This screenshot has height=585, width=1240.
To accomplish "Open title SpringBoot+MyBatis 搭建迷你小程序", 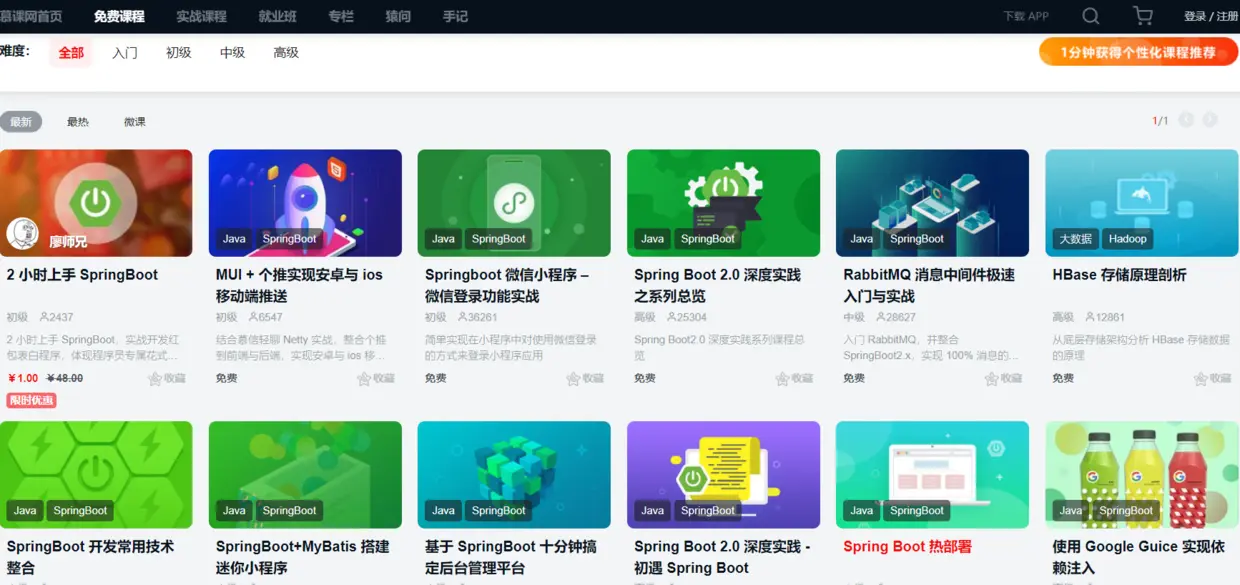I will click(x=302, y=557).
